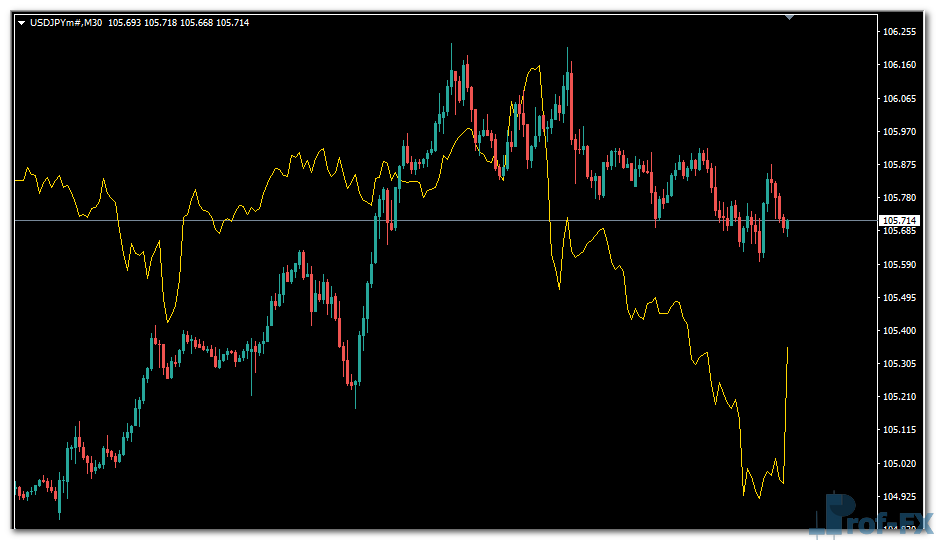Select the yellow indicator line's final upward spike

787,400
